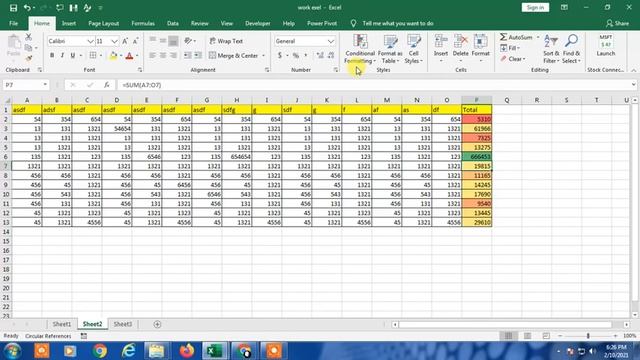The width and height of the screenshot is (640, 360).
Task: Click the Insert Function fx icon
Action: 107,85
